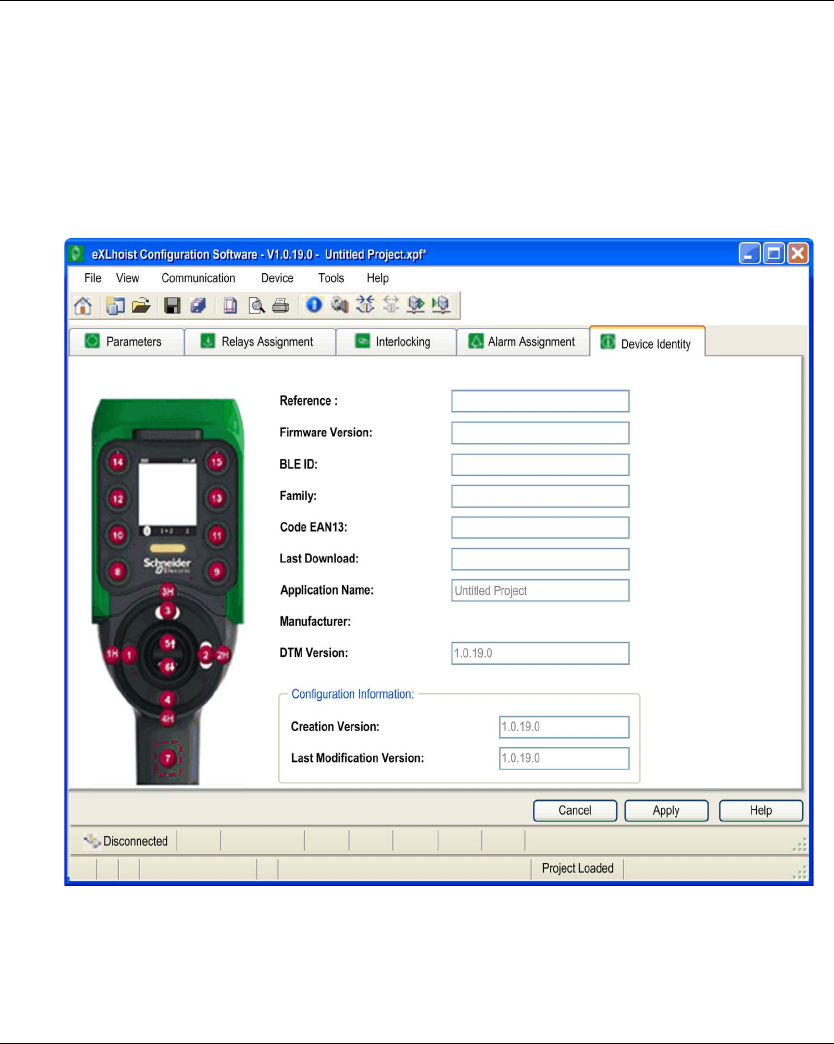This screenshot has height=1044, width=834.
Task: Click remote joystick button 2H
Action: click(222, 654)
